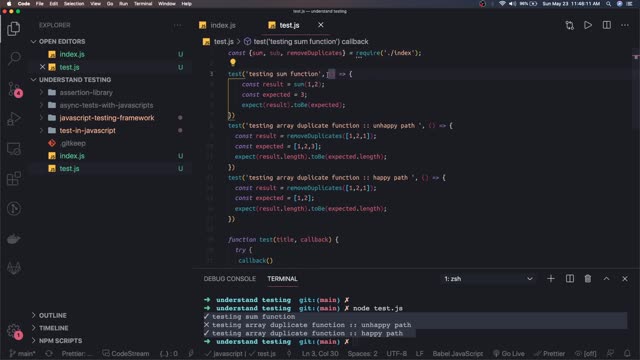Select terminal from the 1: zsh dropdown
This screenshot has width=640, height=360.
click(488, 279)
